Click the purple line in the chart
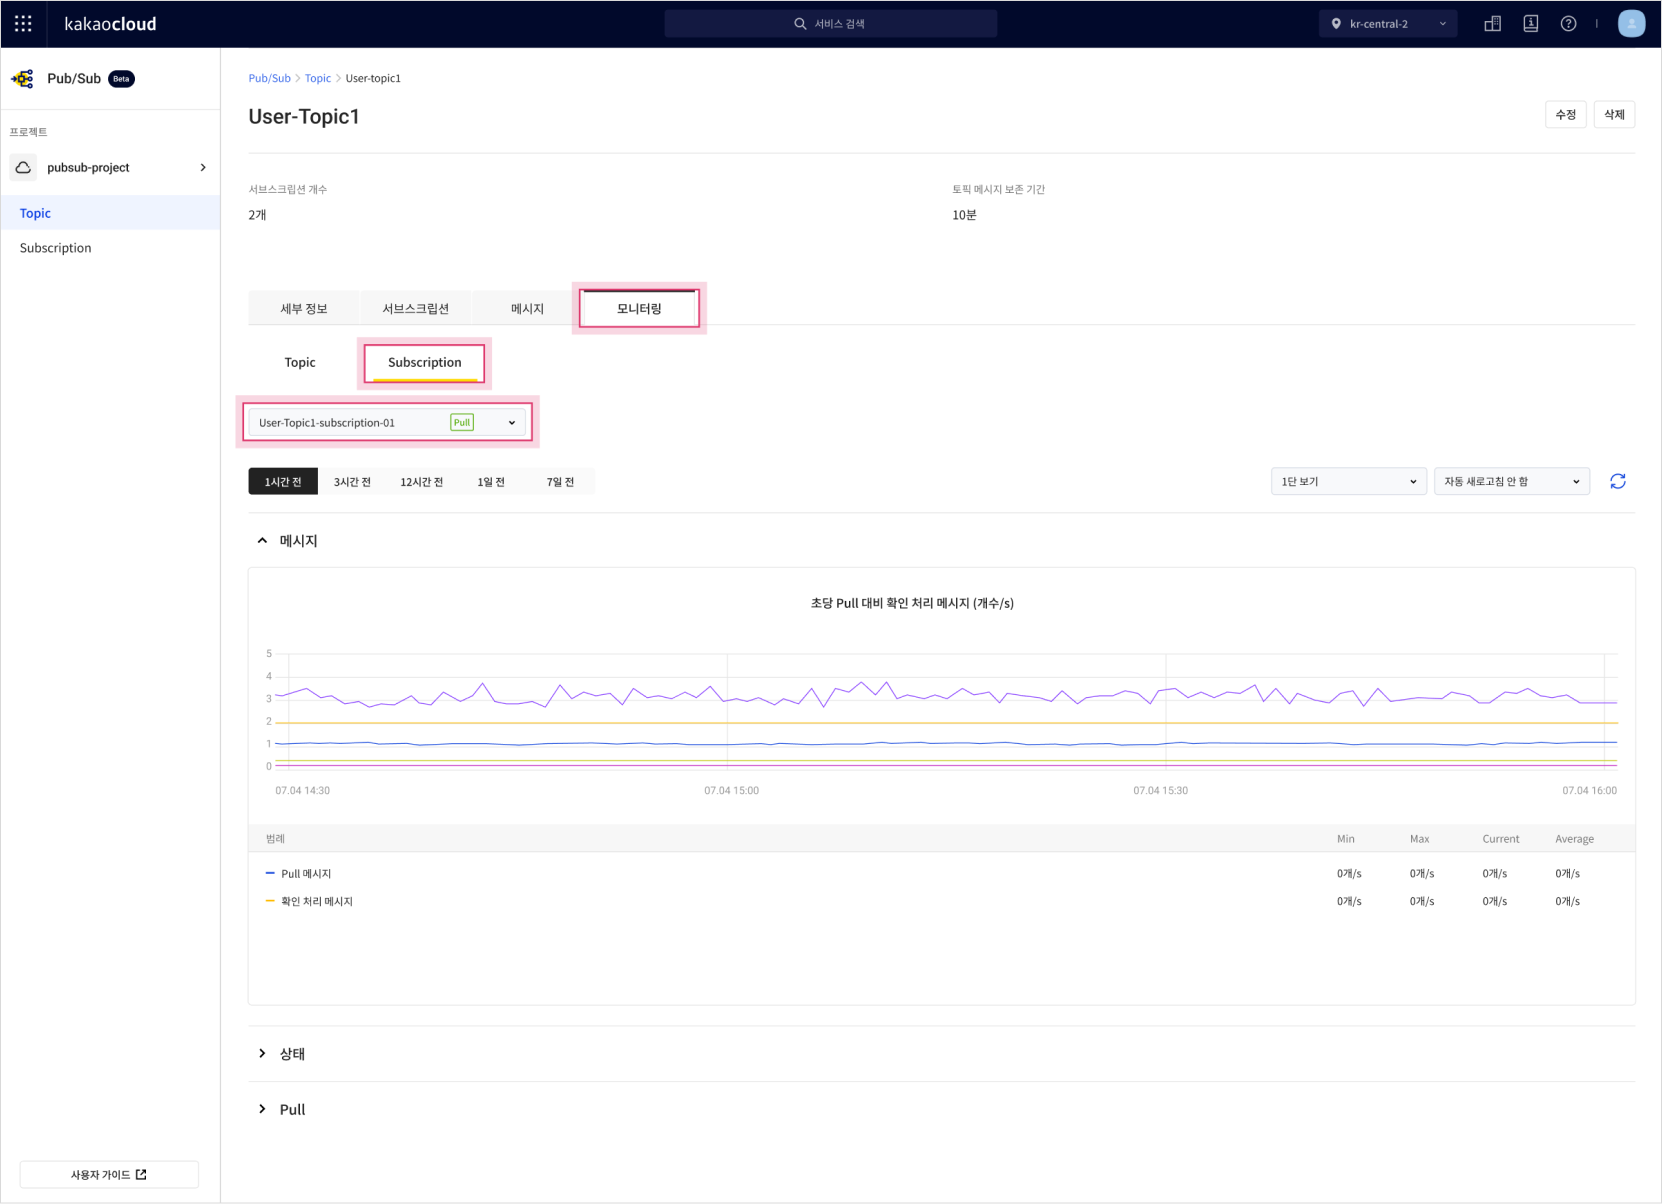The image size is (1662, 1204). 946,694
